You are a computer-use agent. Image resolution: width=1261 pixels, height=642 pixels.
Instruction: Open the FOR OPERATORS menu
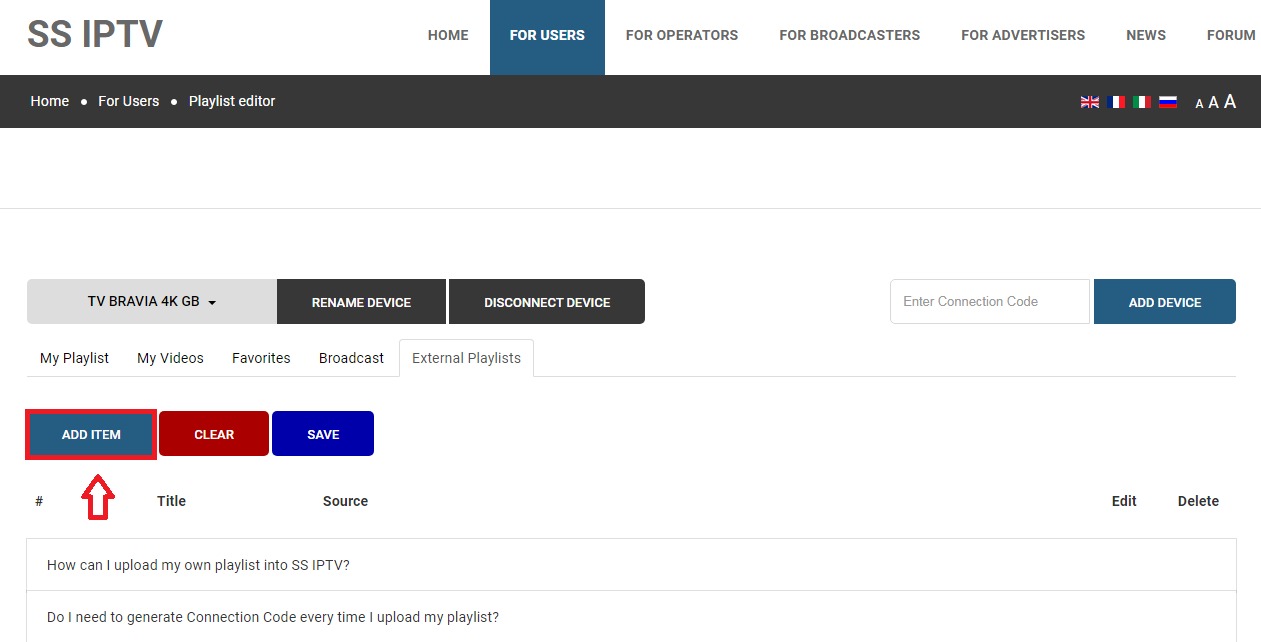681,35
